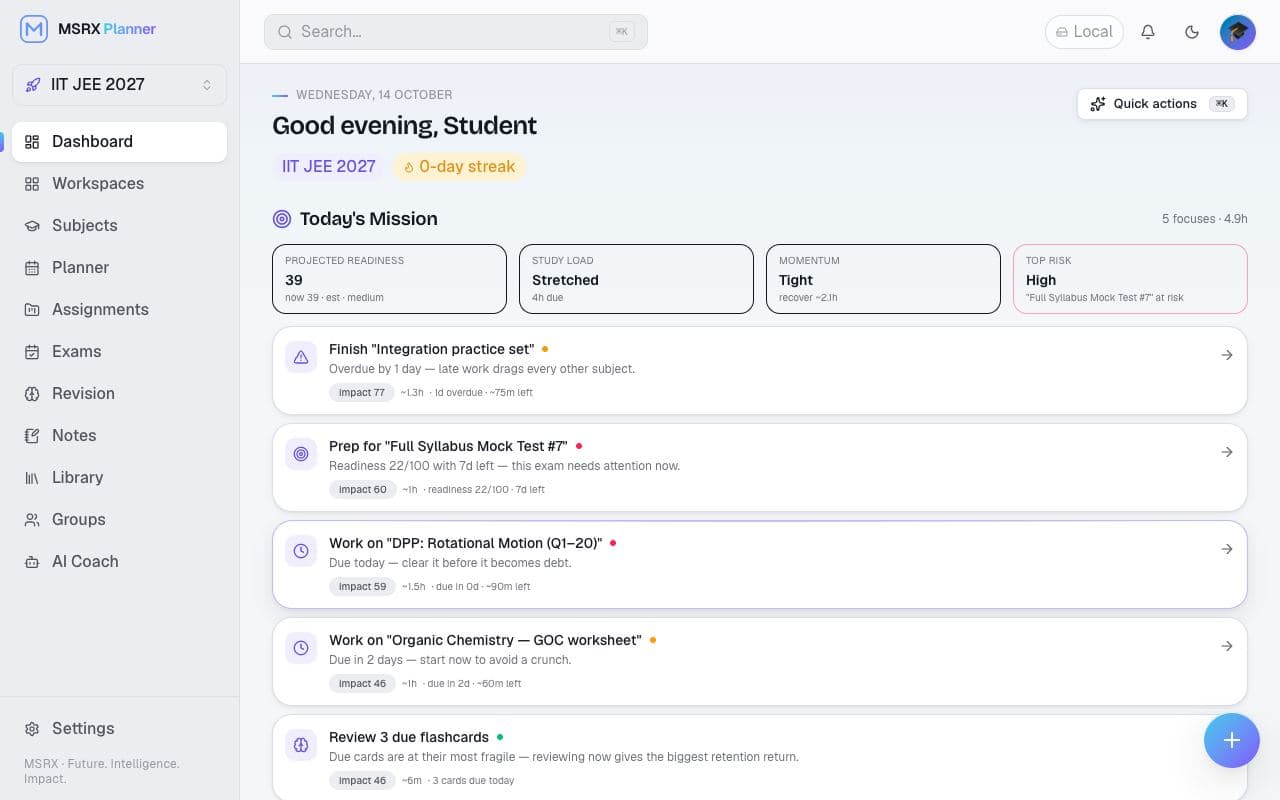The height and width of the screenshot is (800, 1280).
Task: Click the target icon on Mock Test #7 card
Action: (301, 454)
